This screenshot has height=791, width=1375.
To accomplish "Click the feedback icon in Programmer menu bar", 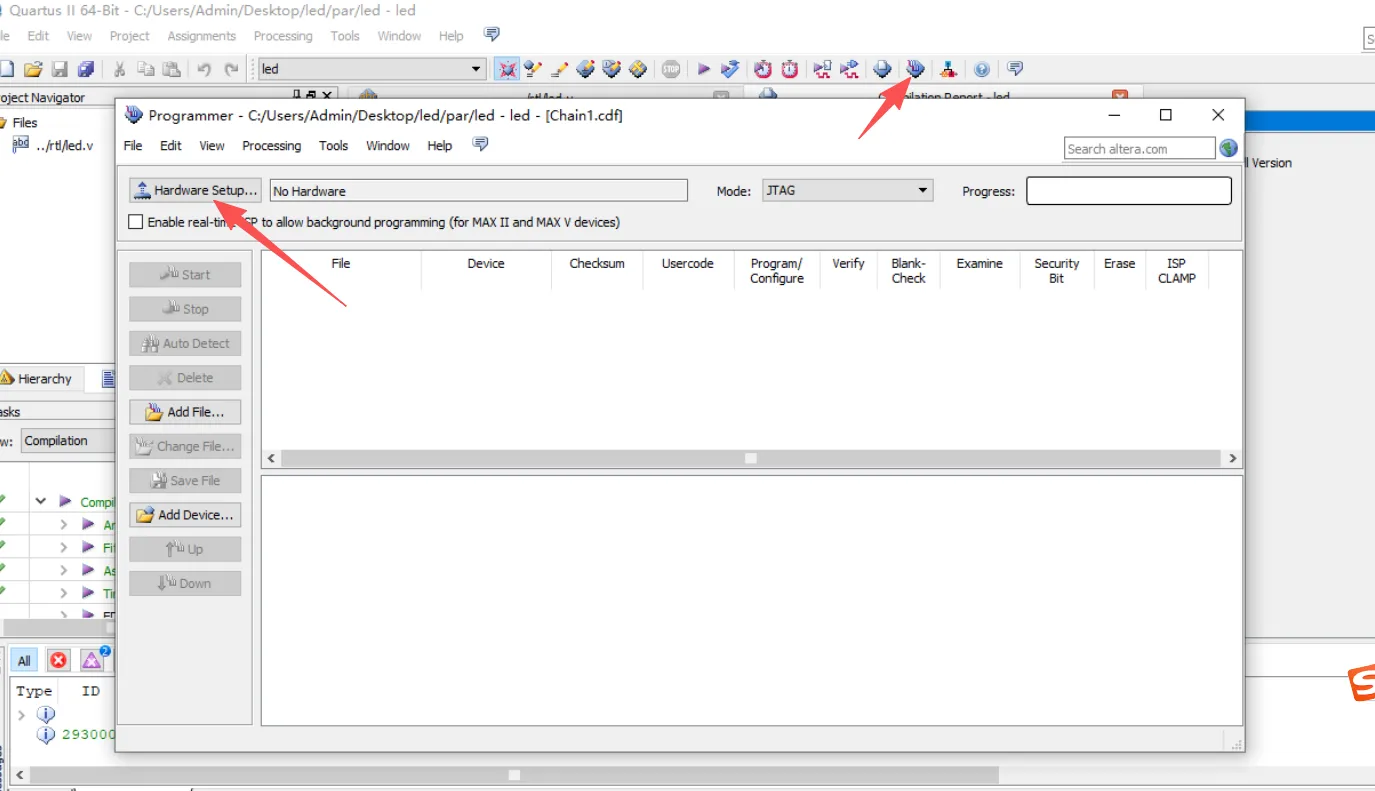I will 480,145.
